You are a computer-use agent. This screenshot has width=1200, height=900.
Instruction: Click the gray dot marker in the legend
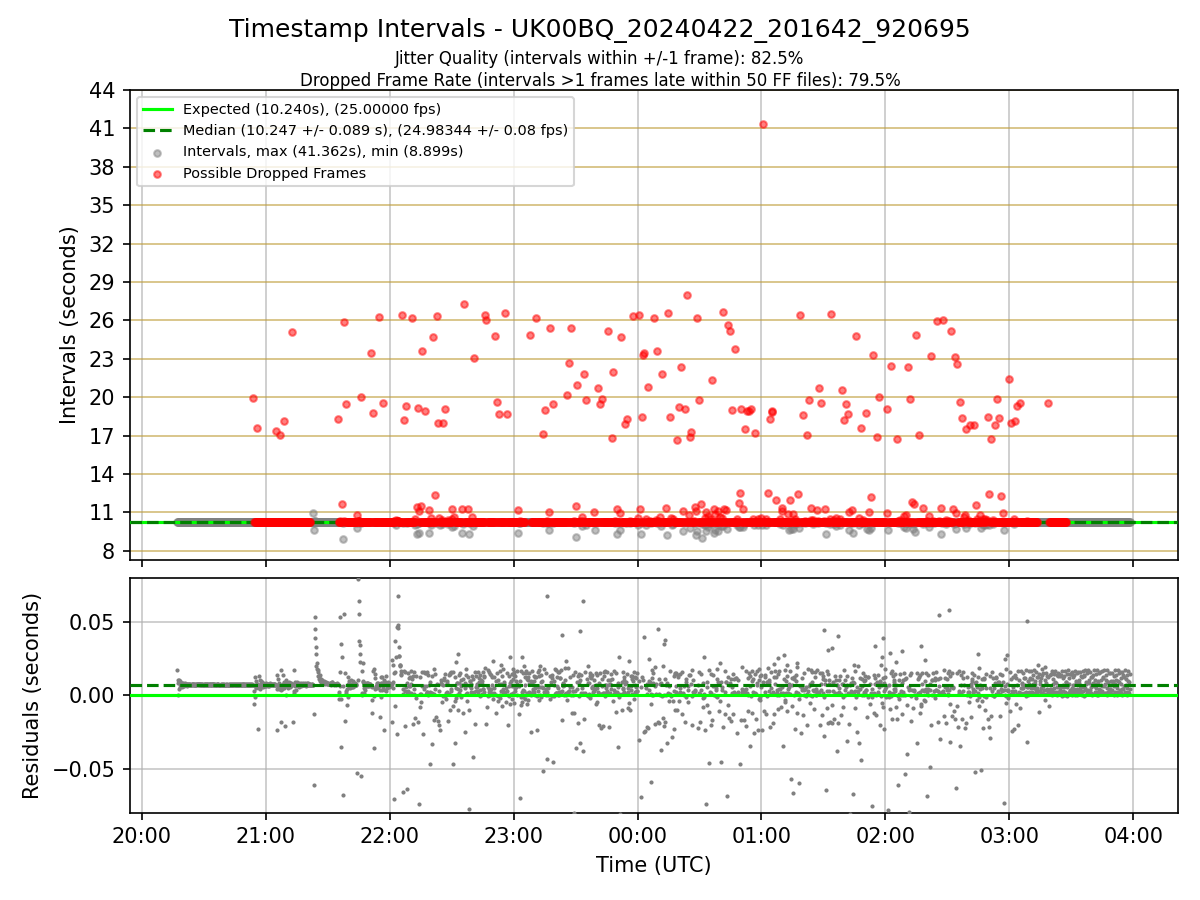click(x=159, y=152)
